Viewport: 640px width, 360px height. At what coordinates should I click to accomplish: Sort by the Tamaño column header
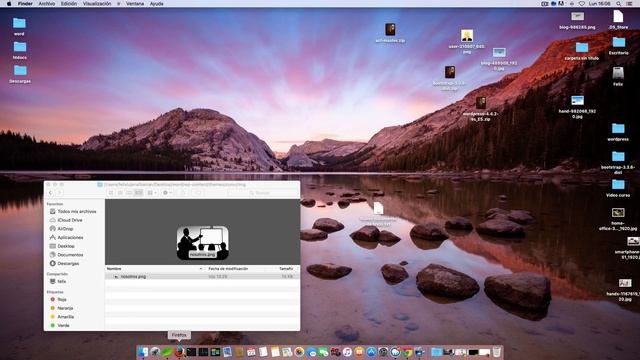(x=286, y=269)
